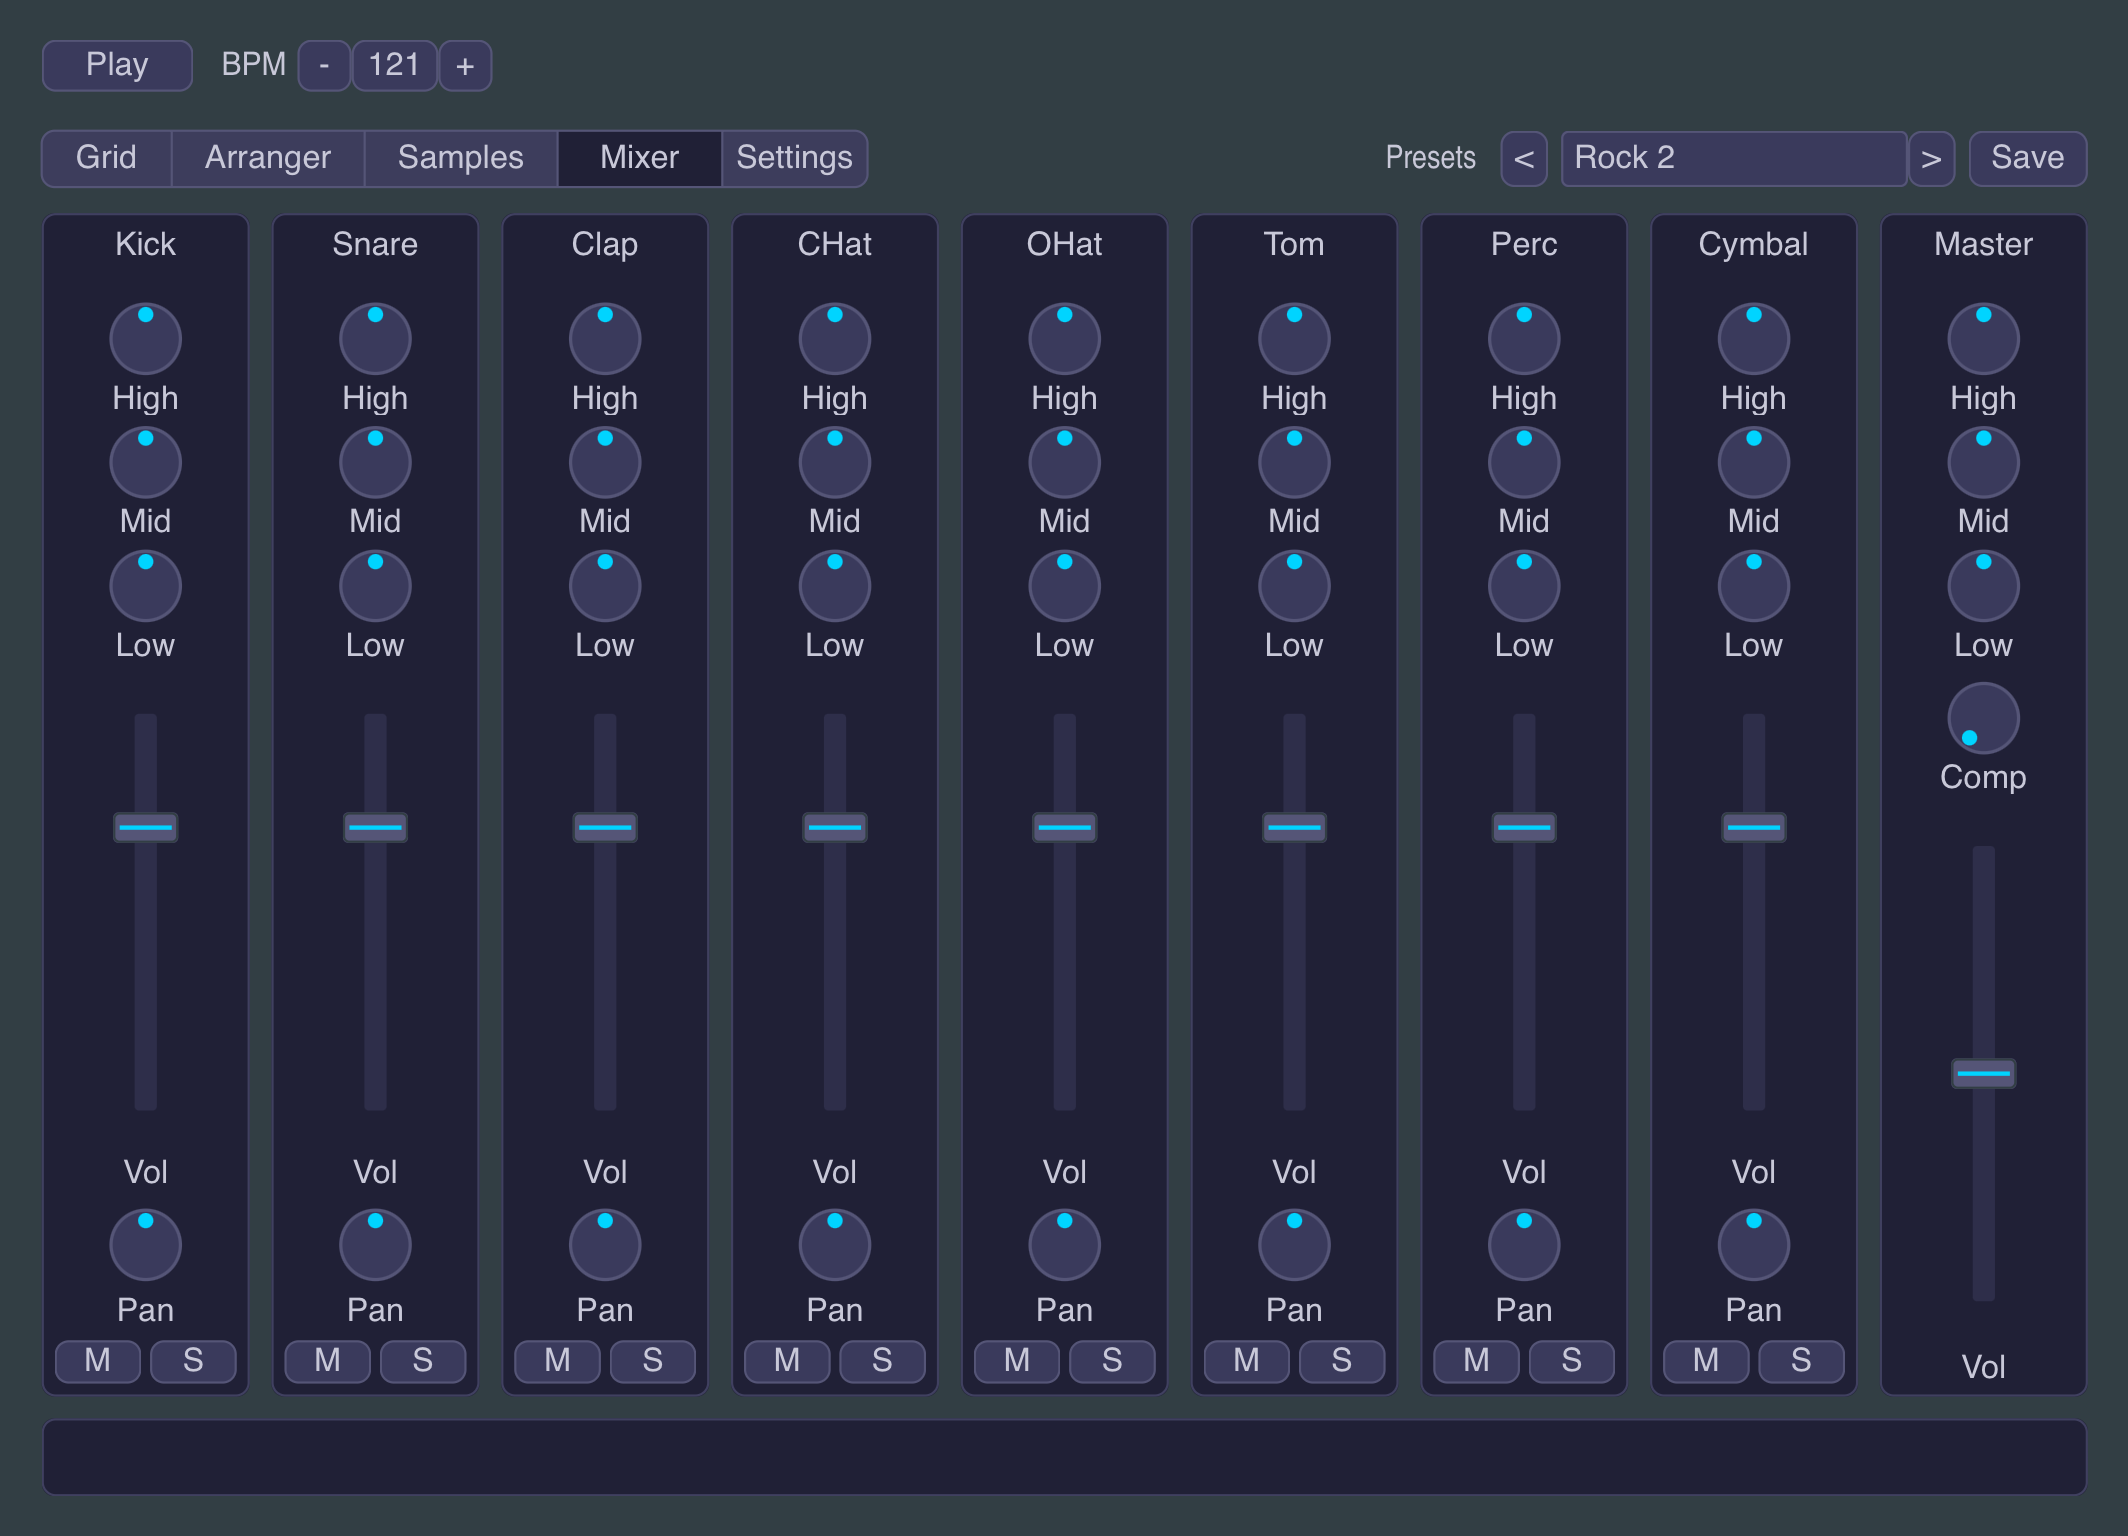Click the OHat Pan knob
The height and width of the screenshot is (1536, 2128).
[1065, 1245]
